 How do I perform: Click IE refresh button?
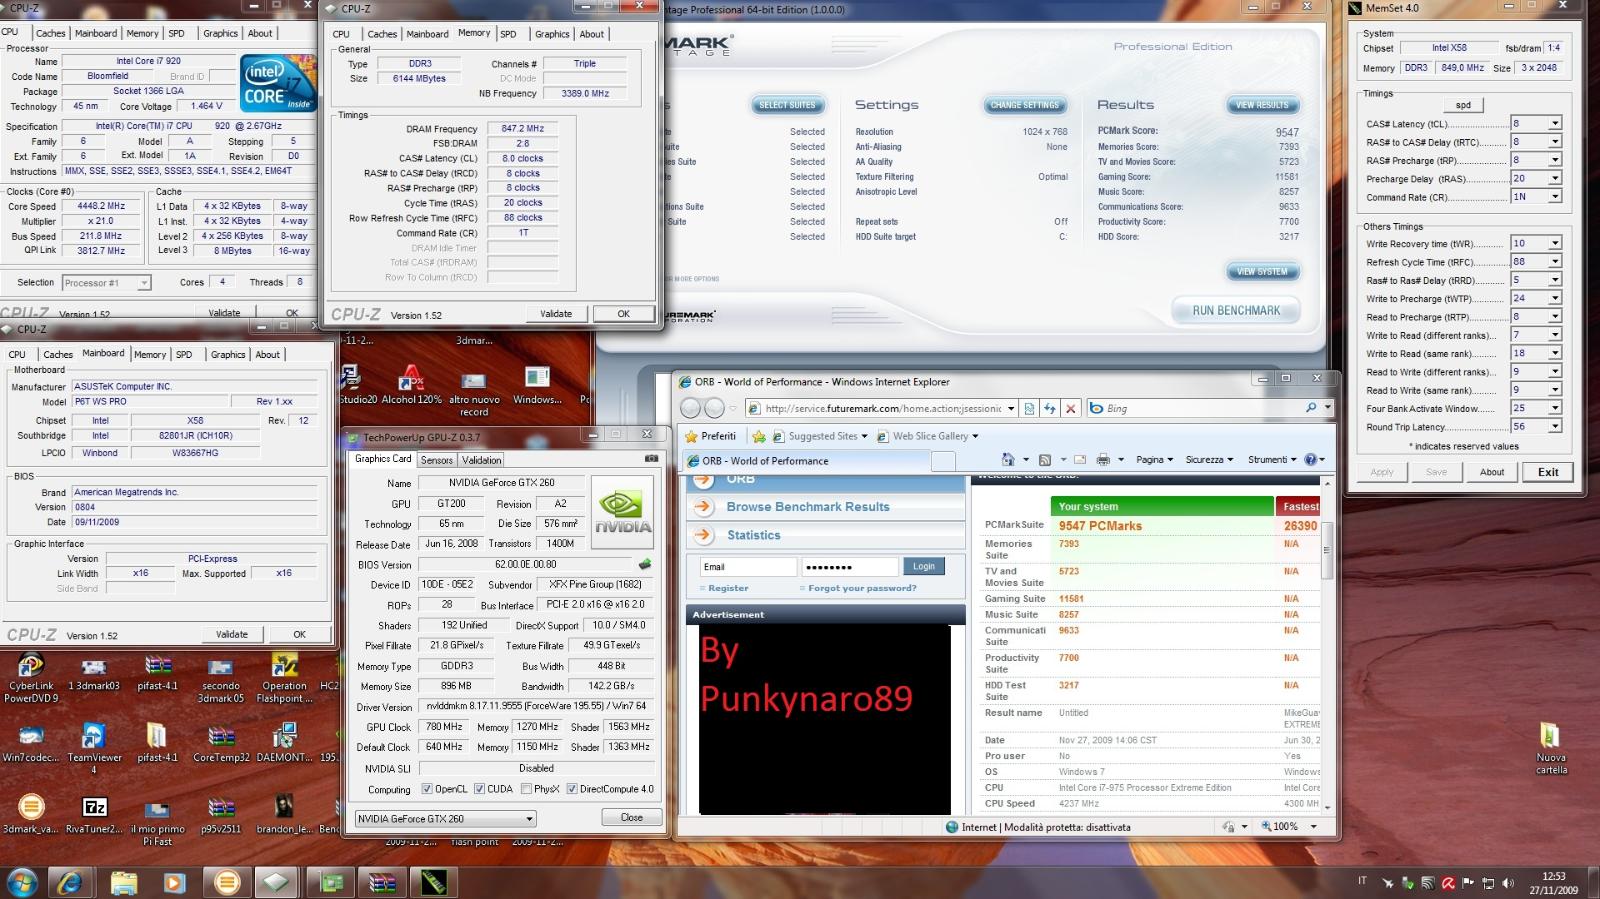pos(1049,408)
